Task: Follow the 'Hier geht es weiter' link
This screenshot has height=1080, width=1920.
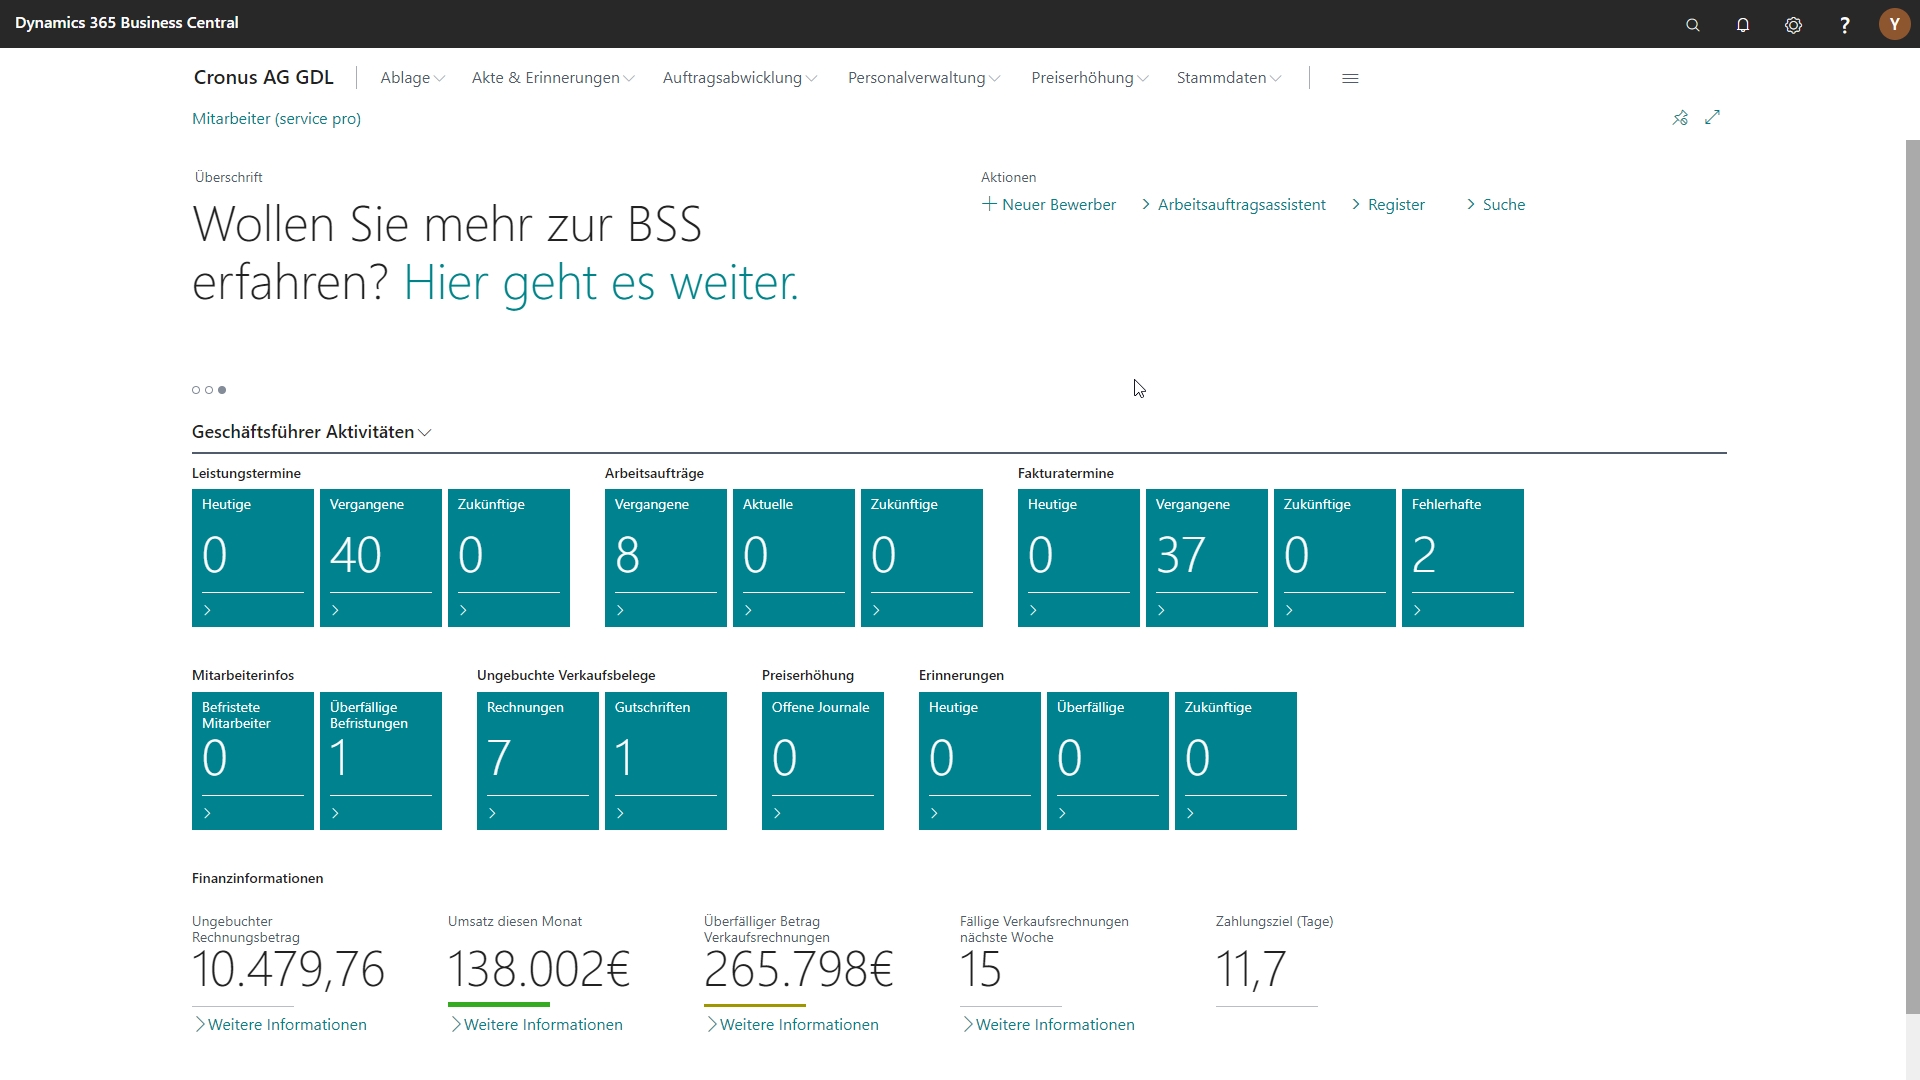Action: pos(600,283)
